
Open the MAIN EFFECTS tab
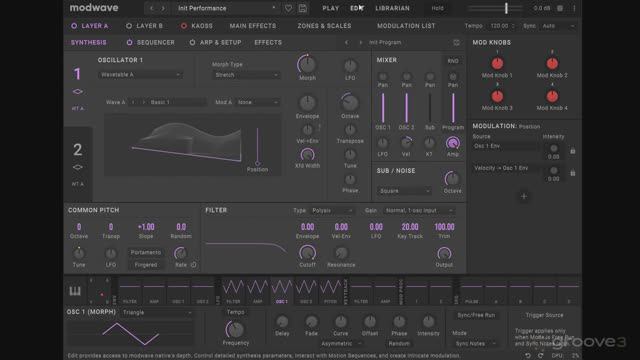pos(253,26)
